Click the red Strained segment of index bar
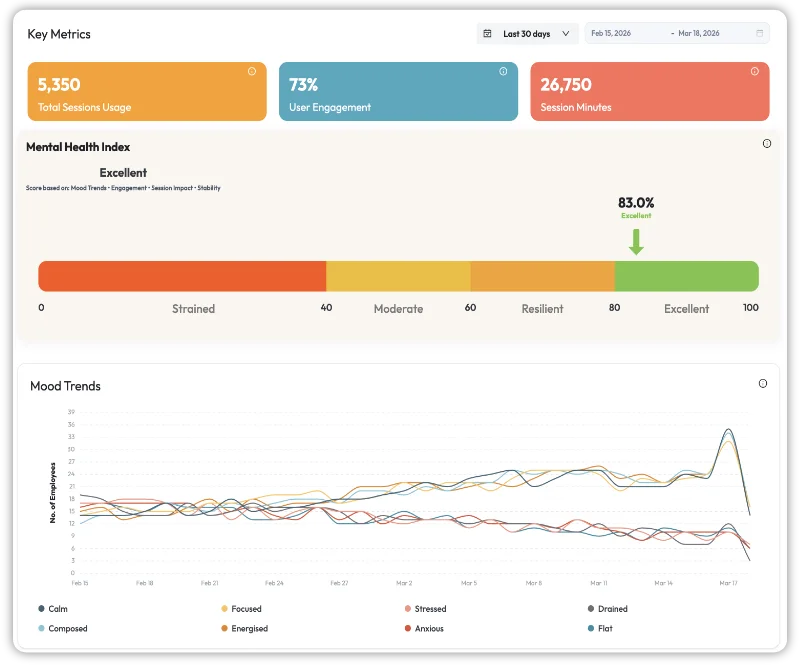Viewport: 800px width, 667px height. pos(182,277)
